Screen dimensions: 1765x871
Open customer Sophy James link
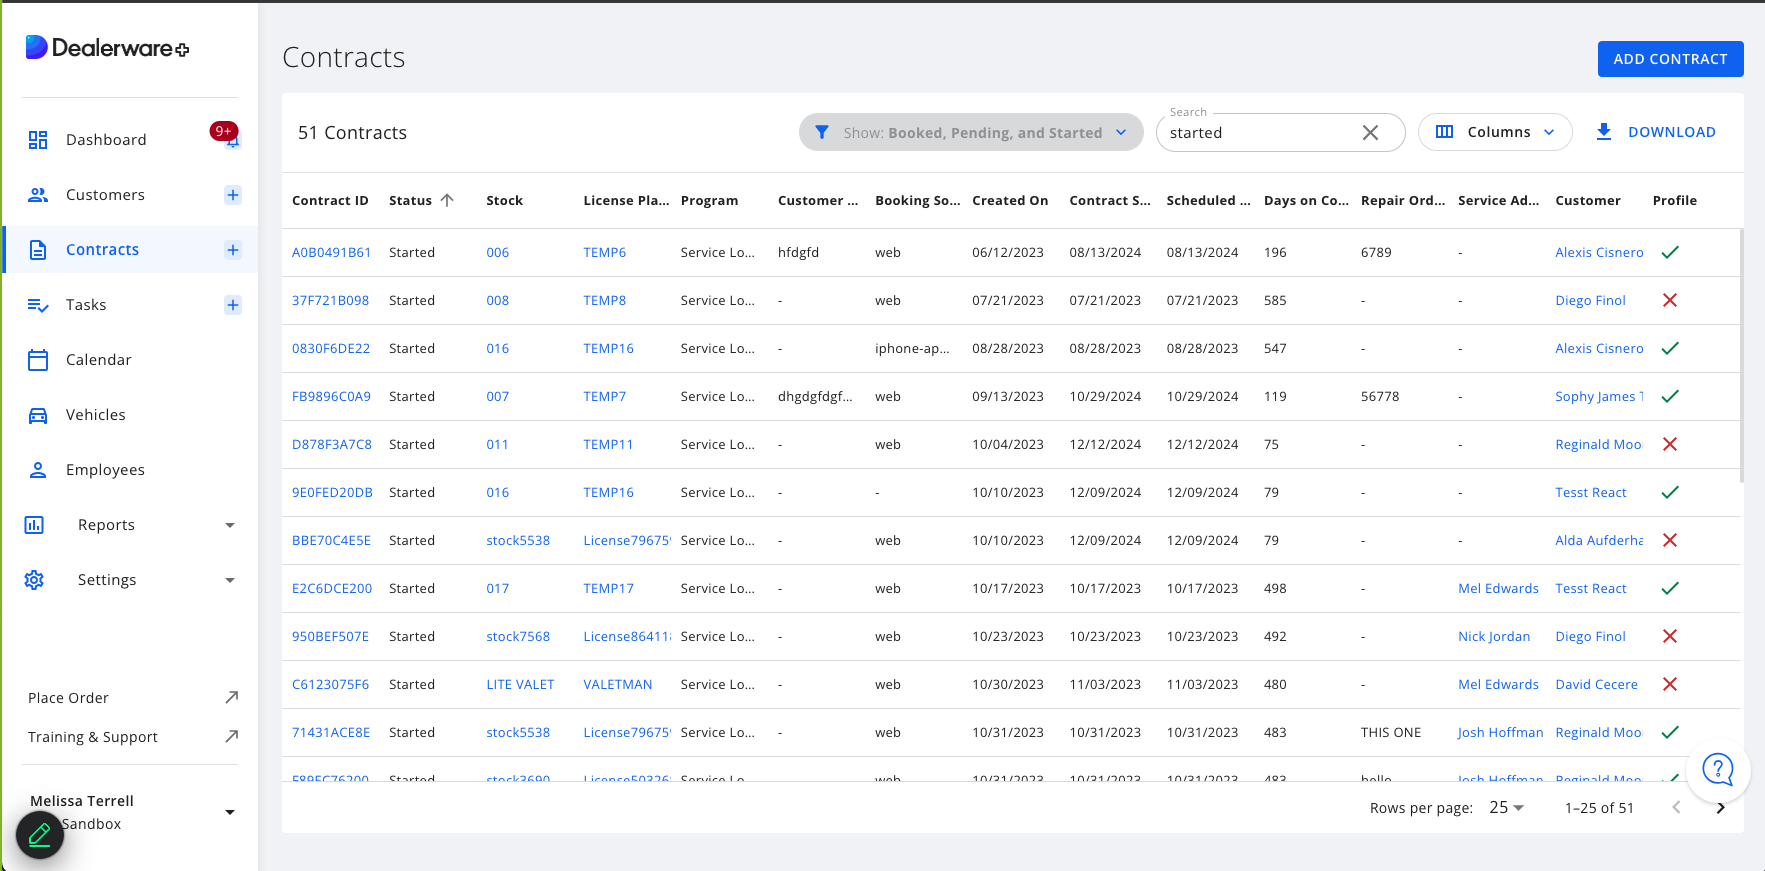tap(1598, 396)
